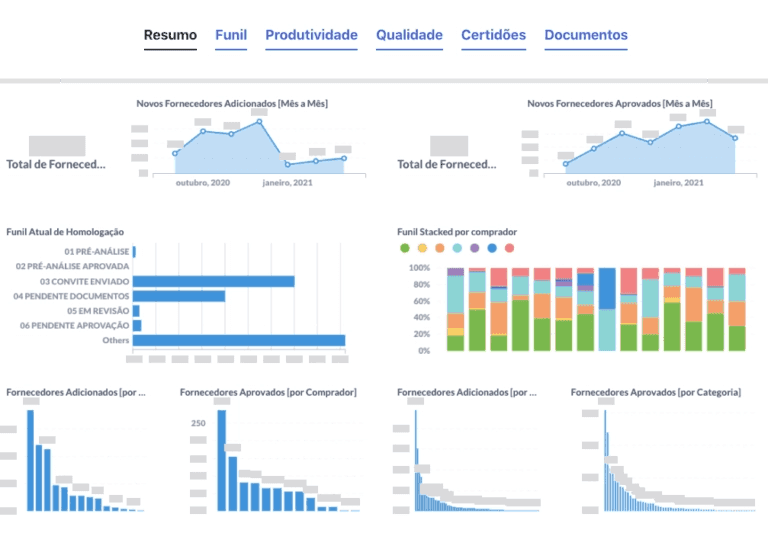Toggle the purple legend dot
The height and width of the screenshot is (546, 768).
click(475, 248)
